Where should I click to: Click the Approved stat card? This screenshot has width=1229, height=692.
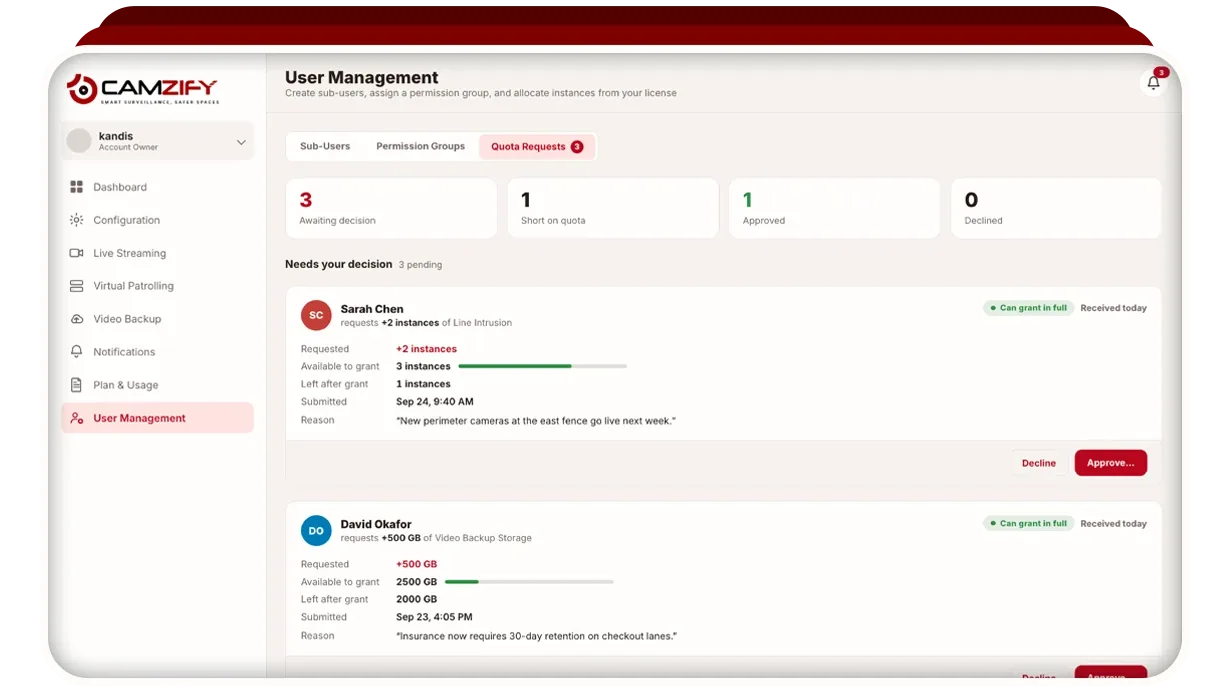point(834,208)
